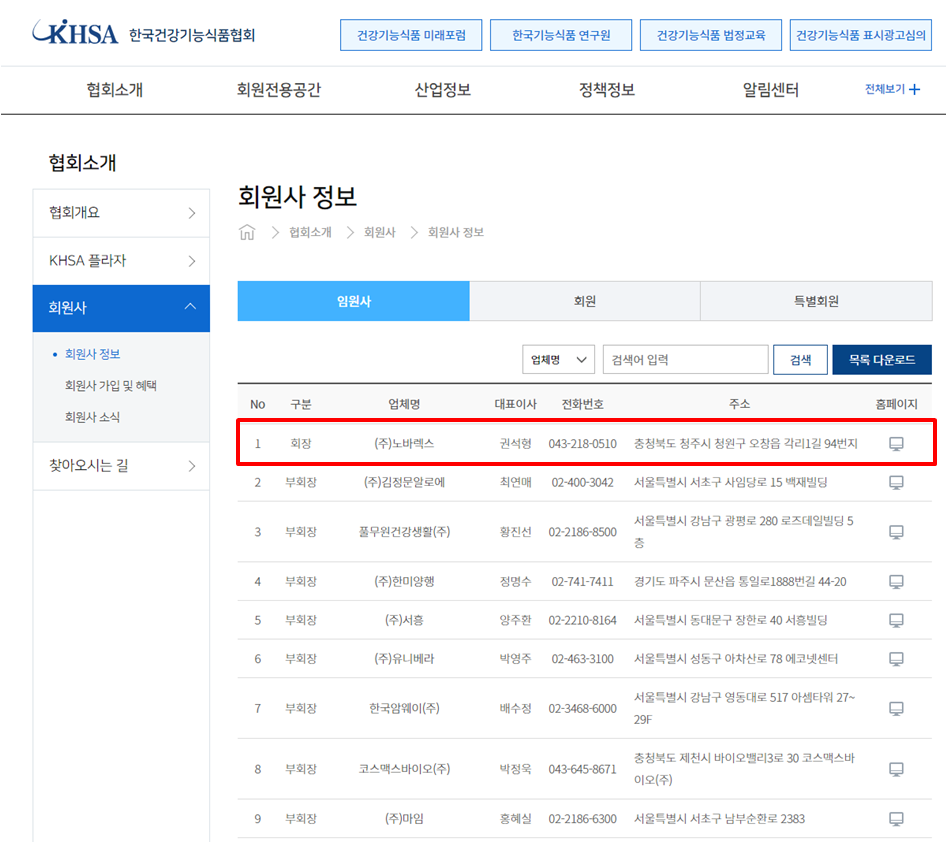
Task: Select 회원사 정보 in sidebar
Action: click(92, 354)
